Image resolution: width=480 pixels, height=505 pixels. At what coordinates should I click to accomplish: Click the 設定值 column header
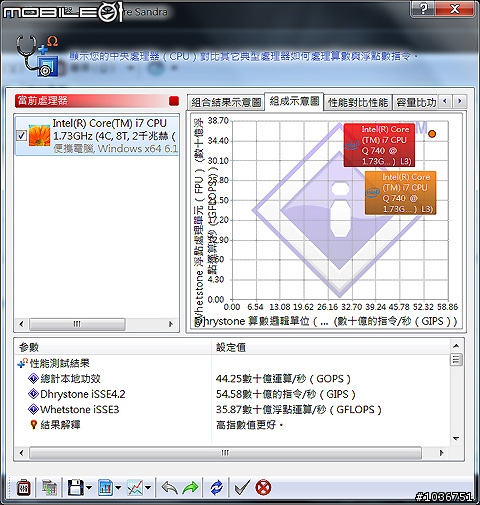(331, 347)
